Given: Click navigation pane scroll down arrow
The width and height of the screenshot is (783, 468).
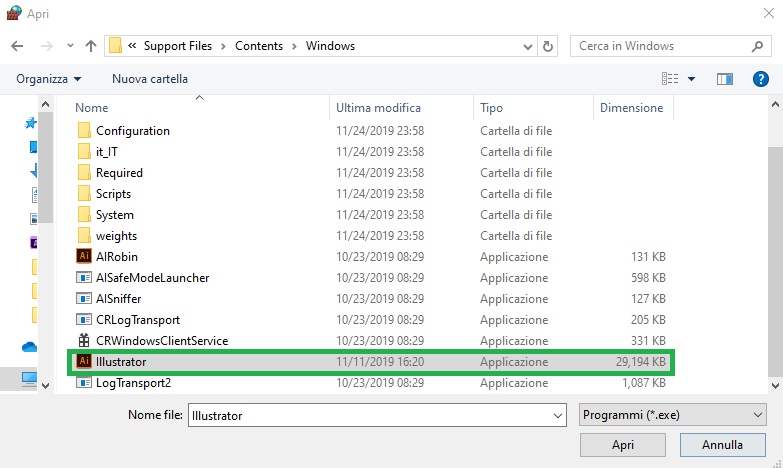Looking at the screenshot, I should click(x=45, y=385).
